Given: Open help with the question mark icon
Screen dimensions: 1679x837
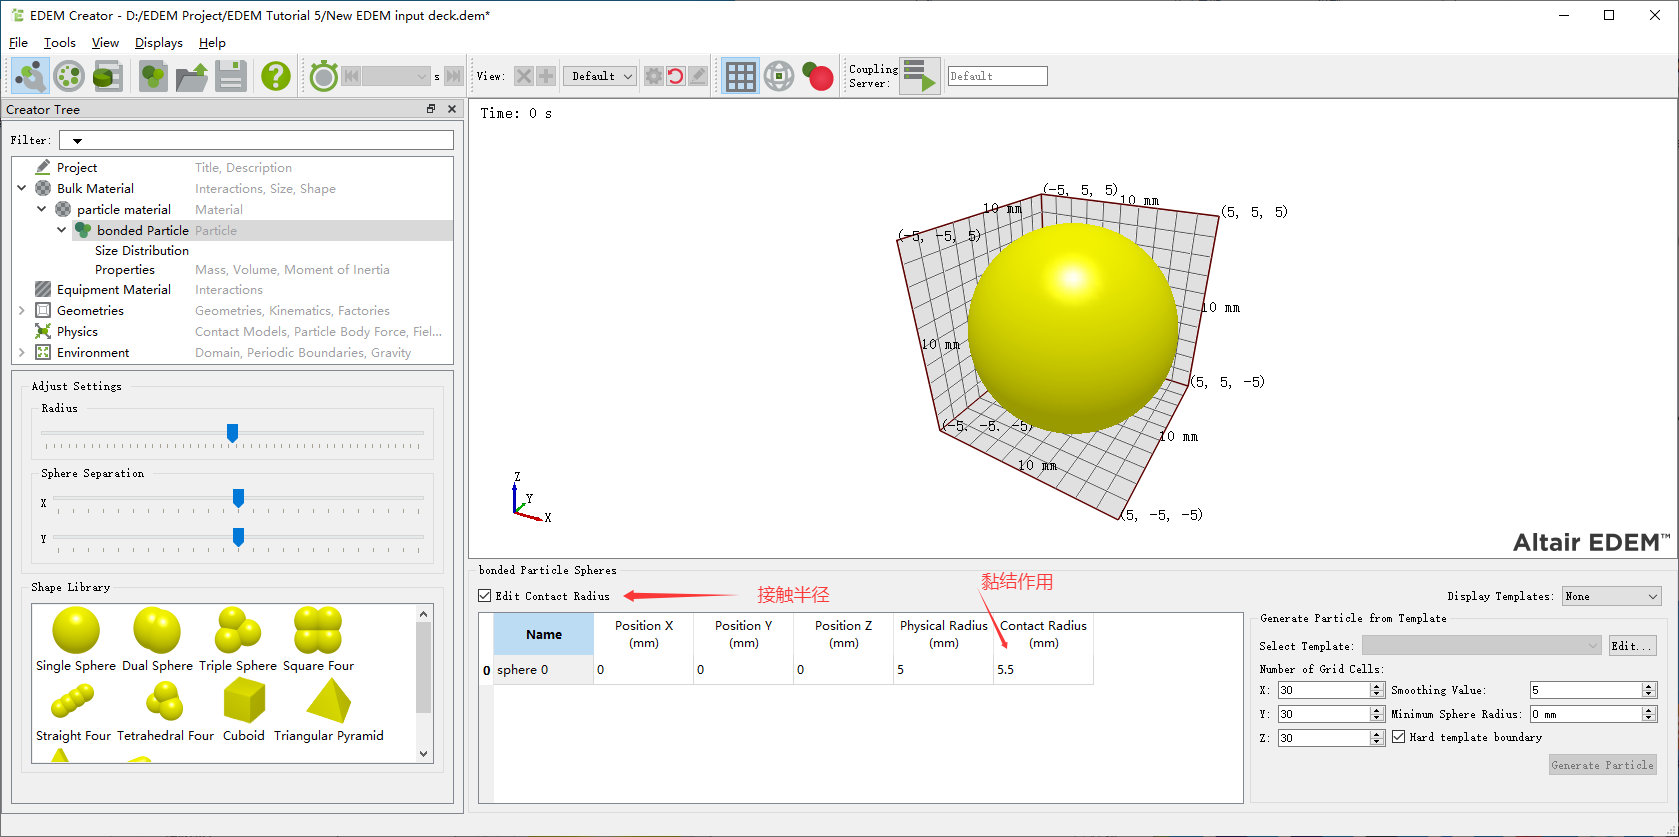Looking at the screenshot, I should tap(276, 76).
